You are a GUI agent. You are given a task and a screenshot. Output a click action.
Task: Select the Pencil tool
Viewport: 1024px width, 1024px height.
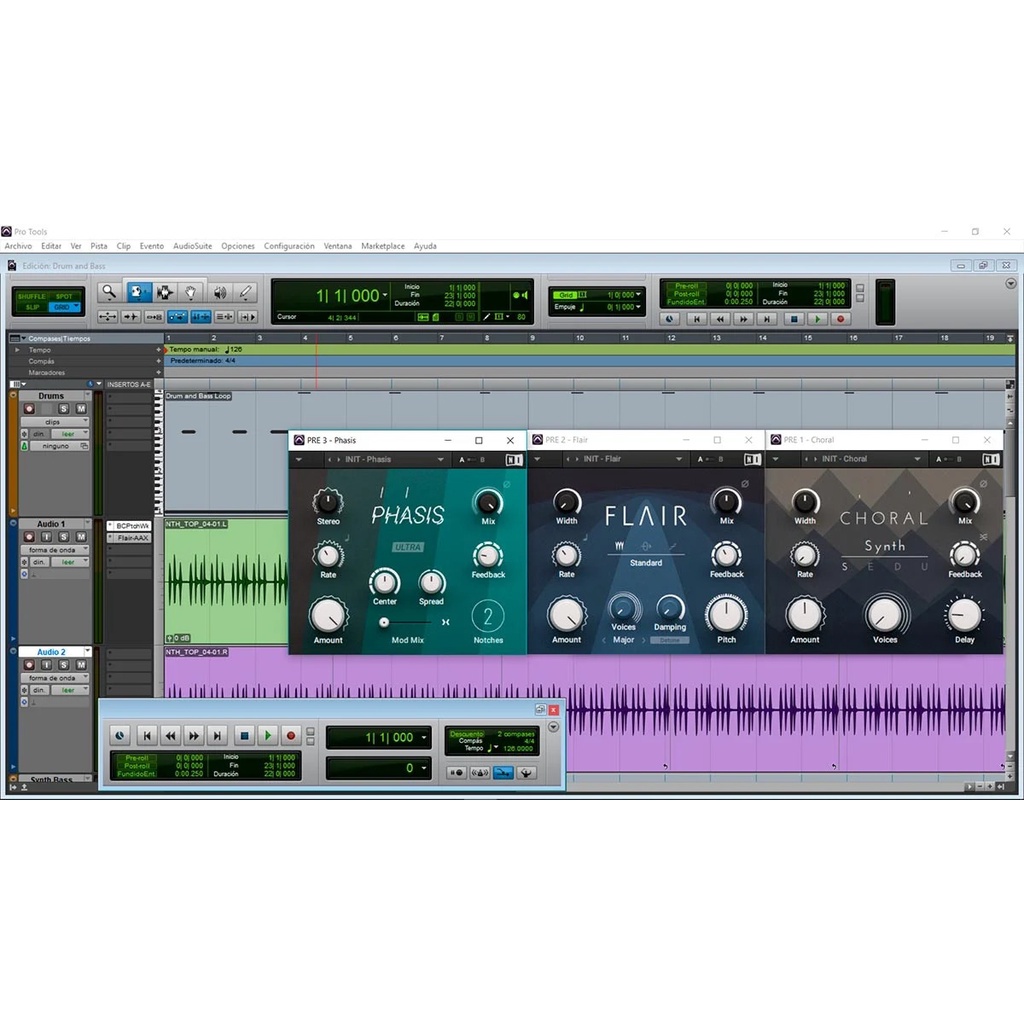tap(246, 292)
